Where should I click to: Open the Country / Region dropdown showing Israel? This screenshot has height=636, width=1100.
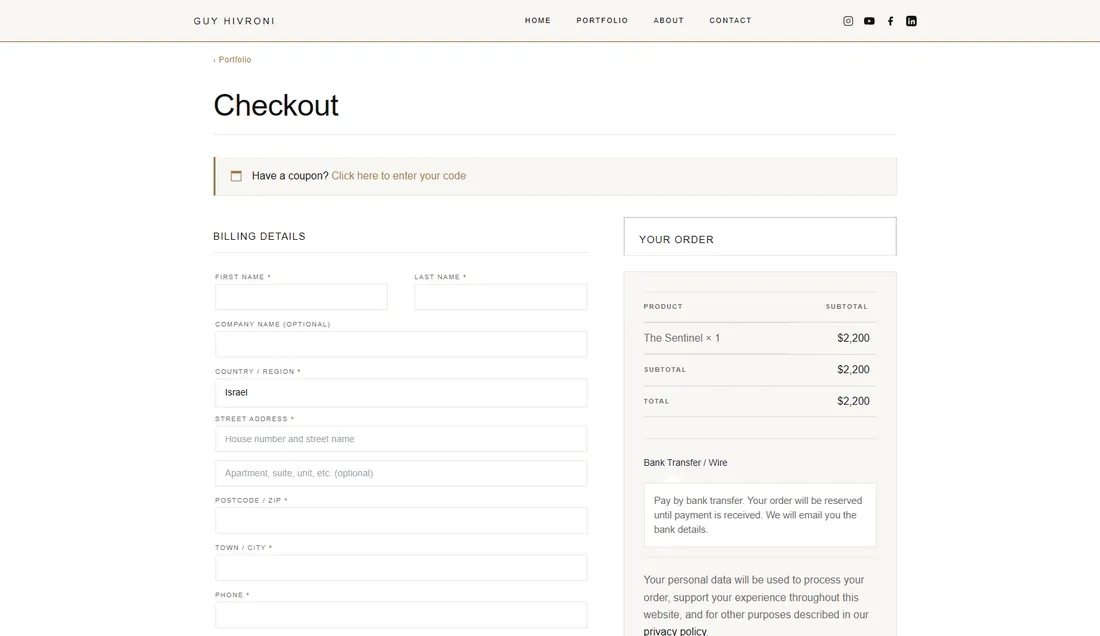pos(401,393)
